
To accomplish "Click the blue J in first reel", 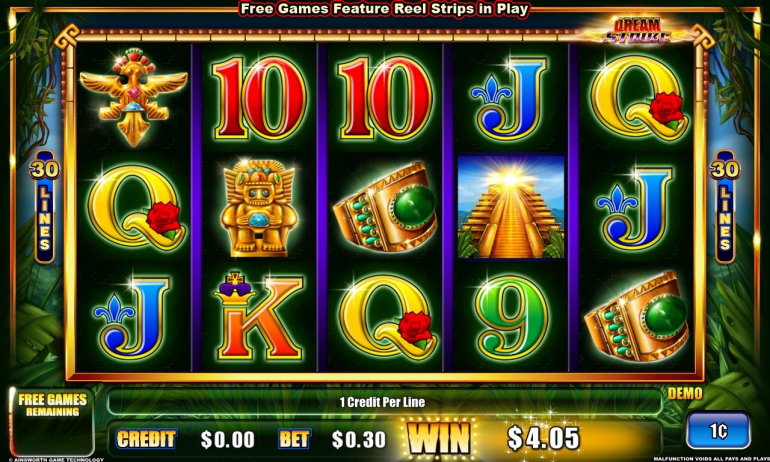I will pyautogui.click(x=132, y=318).
